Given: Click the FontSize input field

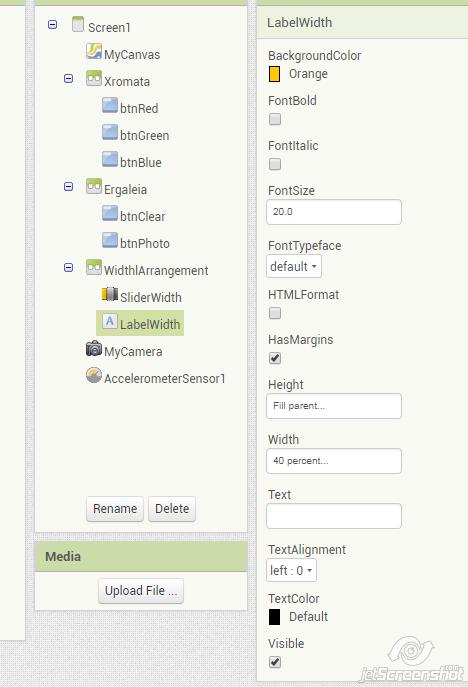Looking at the screenshot, I should tap(334, 212).
